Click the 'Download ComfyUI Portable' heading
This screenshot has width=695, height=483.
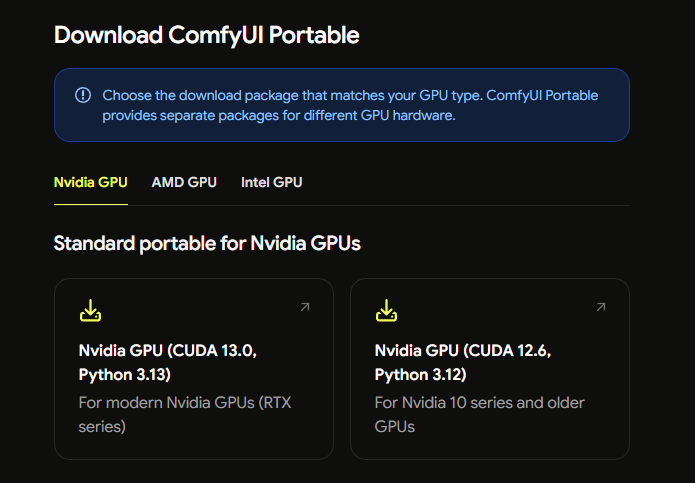coord(207,35)
